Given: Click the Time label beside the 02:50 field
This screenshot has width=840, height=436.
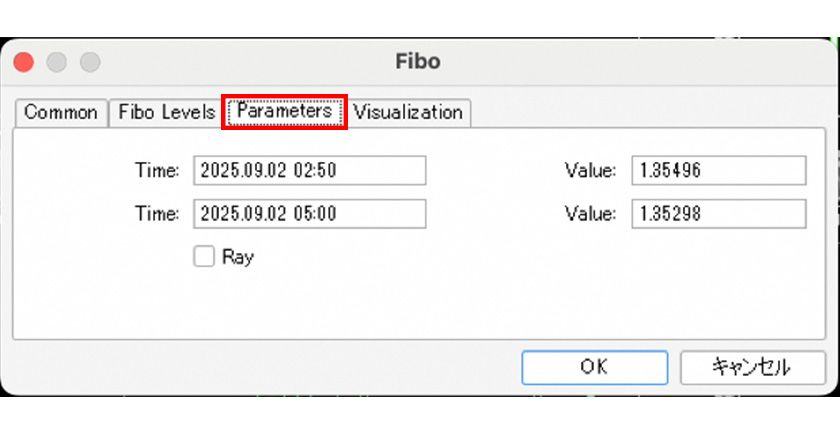Looking at the screenshot, I should click(157, 171).
